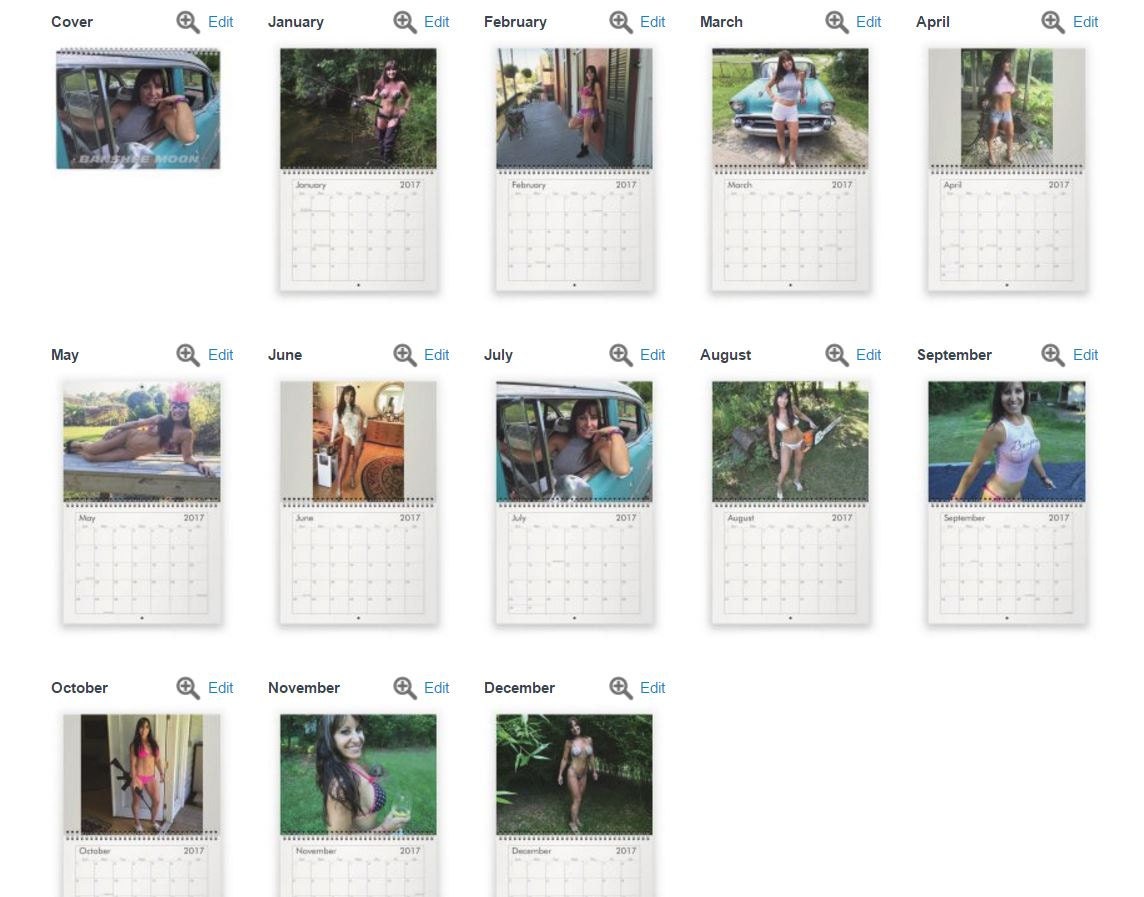Image resolution: width=1144 pixels, height=897 pixels.
Task: Edit the Cover page
Action: [x=220, y=22]
